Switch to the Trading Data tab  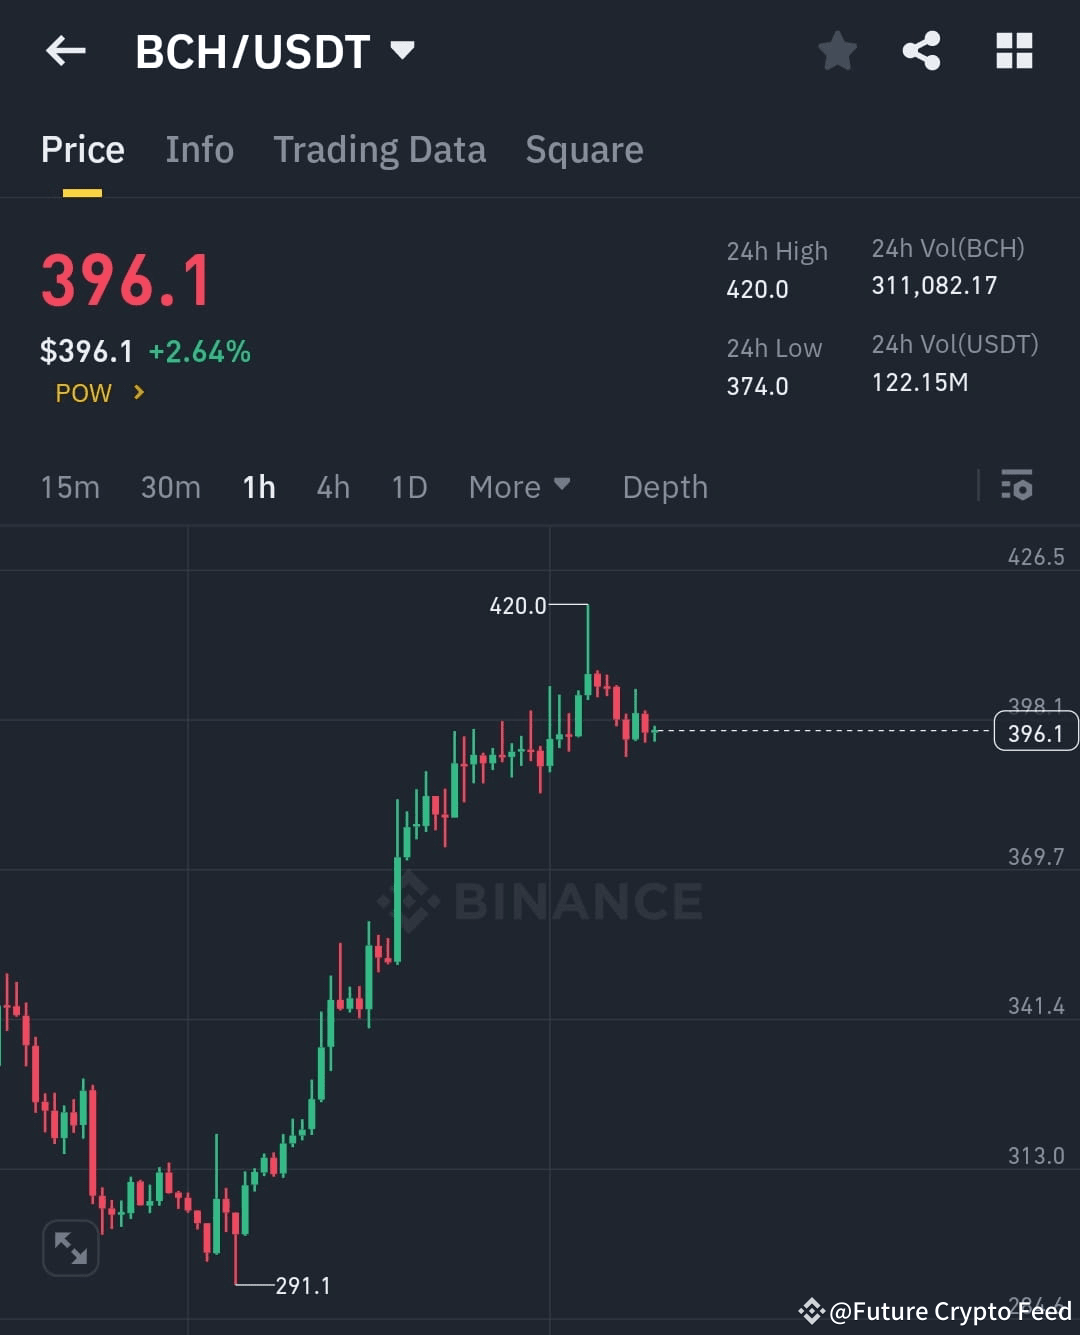(x=380, y=149)
